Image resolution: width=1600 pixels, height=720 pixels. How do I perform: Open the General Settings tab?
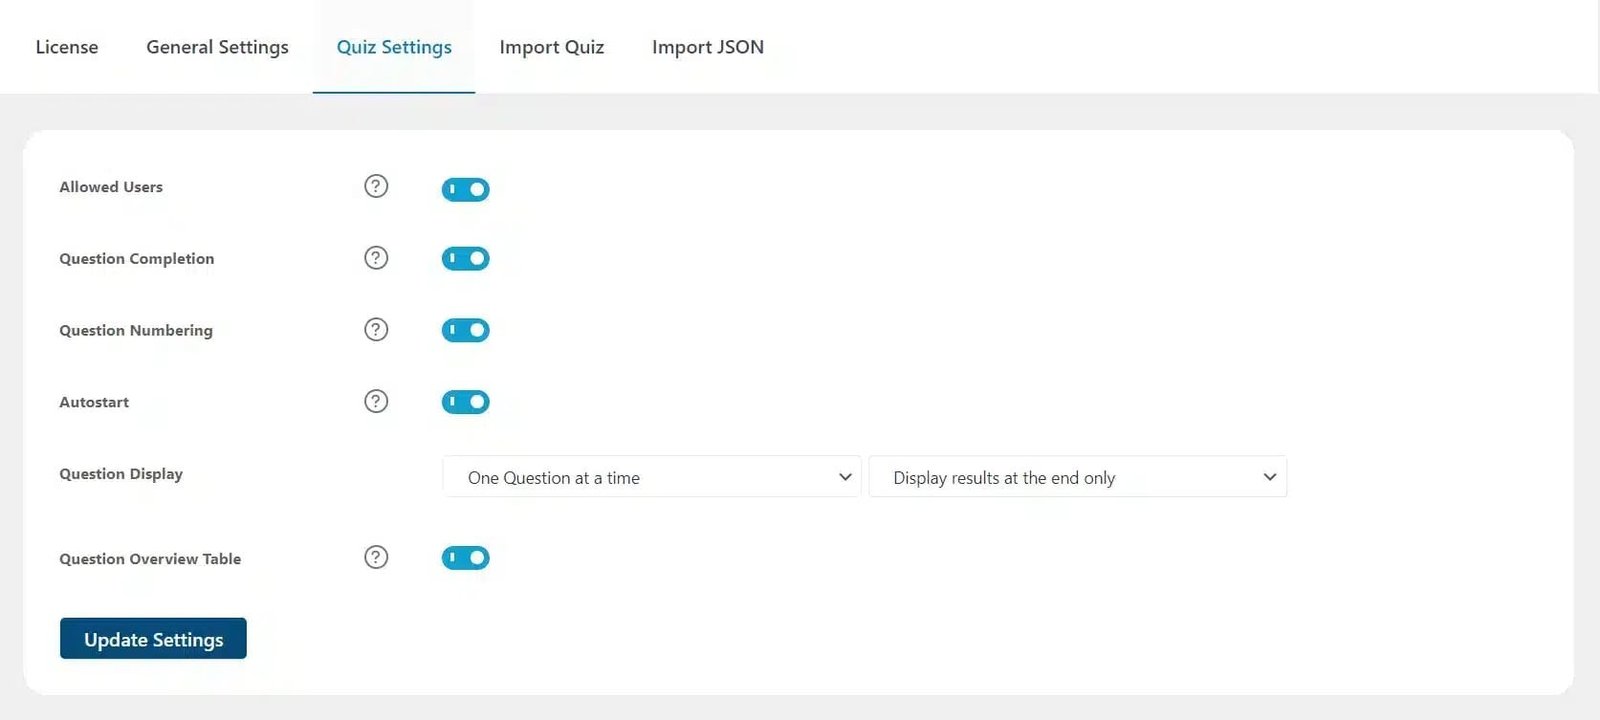click(x=217, y=47)
